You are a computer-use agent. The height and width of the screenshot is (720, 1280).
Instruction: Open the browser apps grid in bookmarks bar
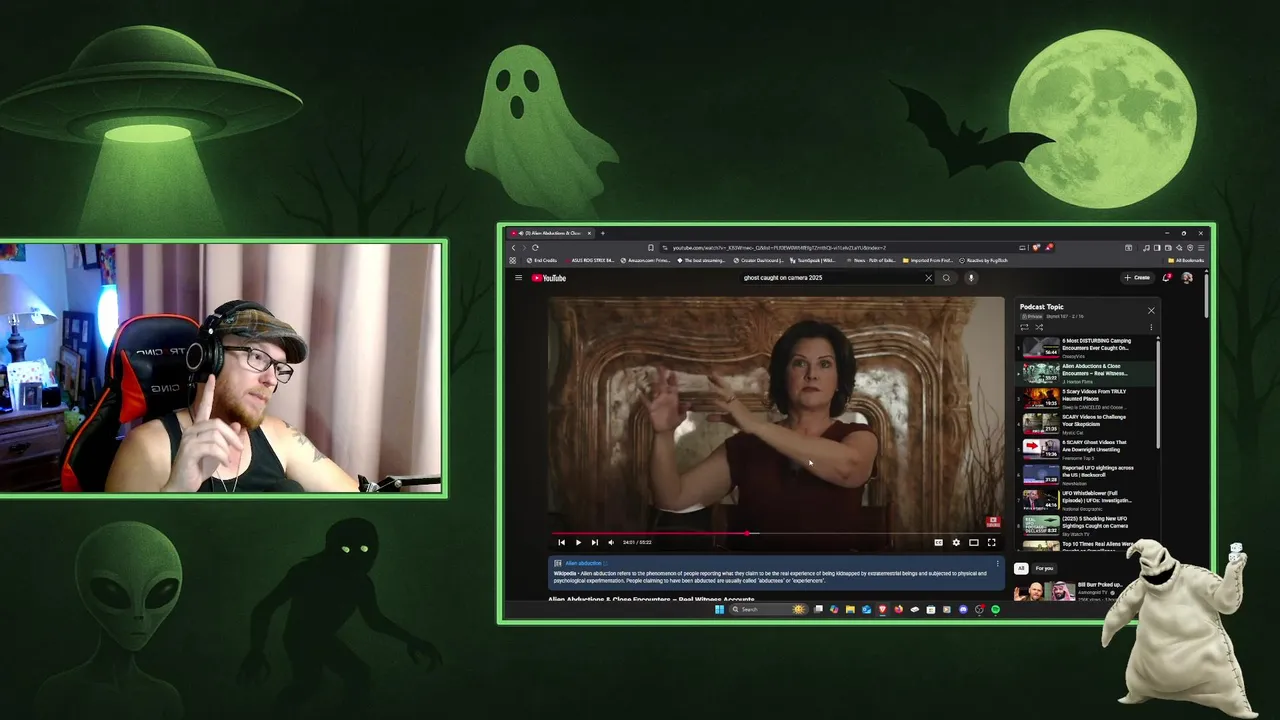(512, 260)
